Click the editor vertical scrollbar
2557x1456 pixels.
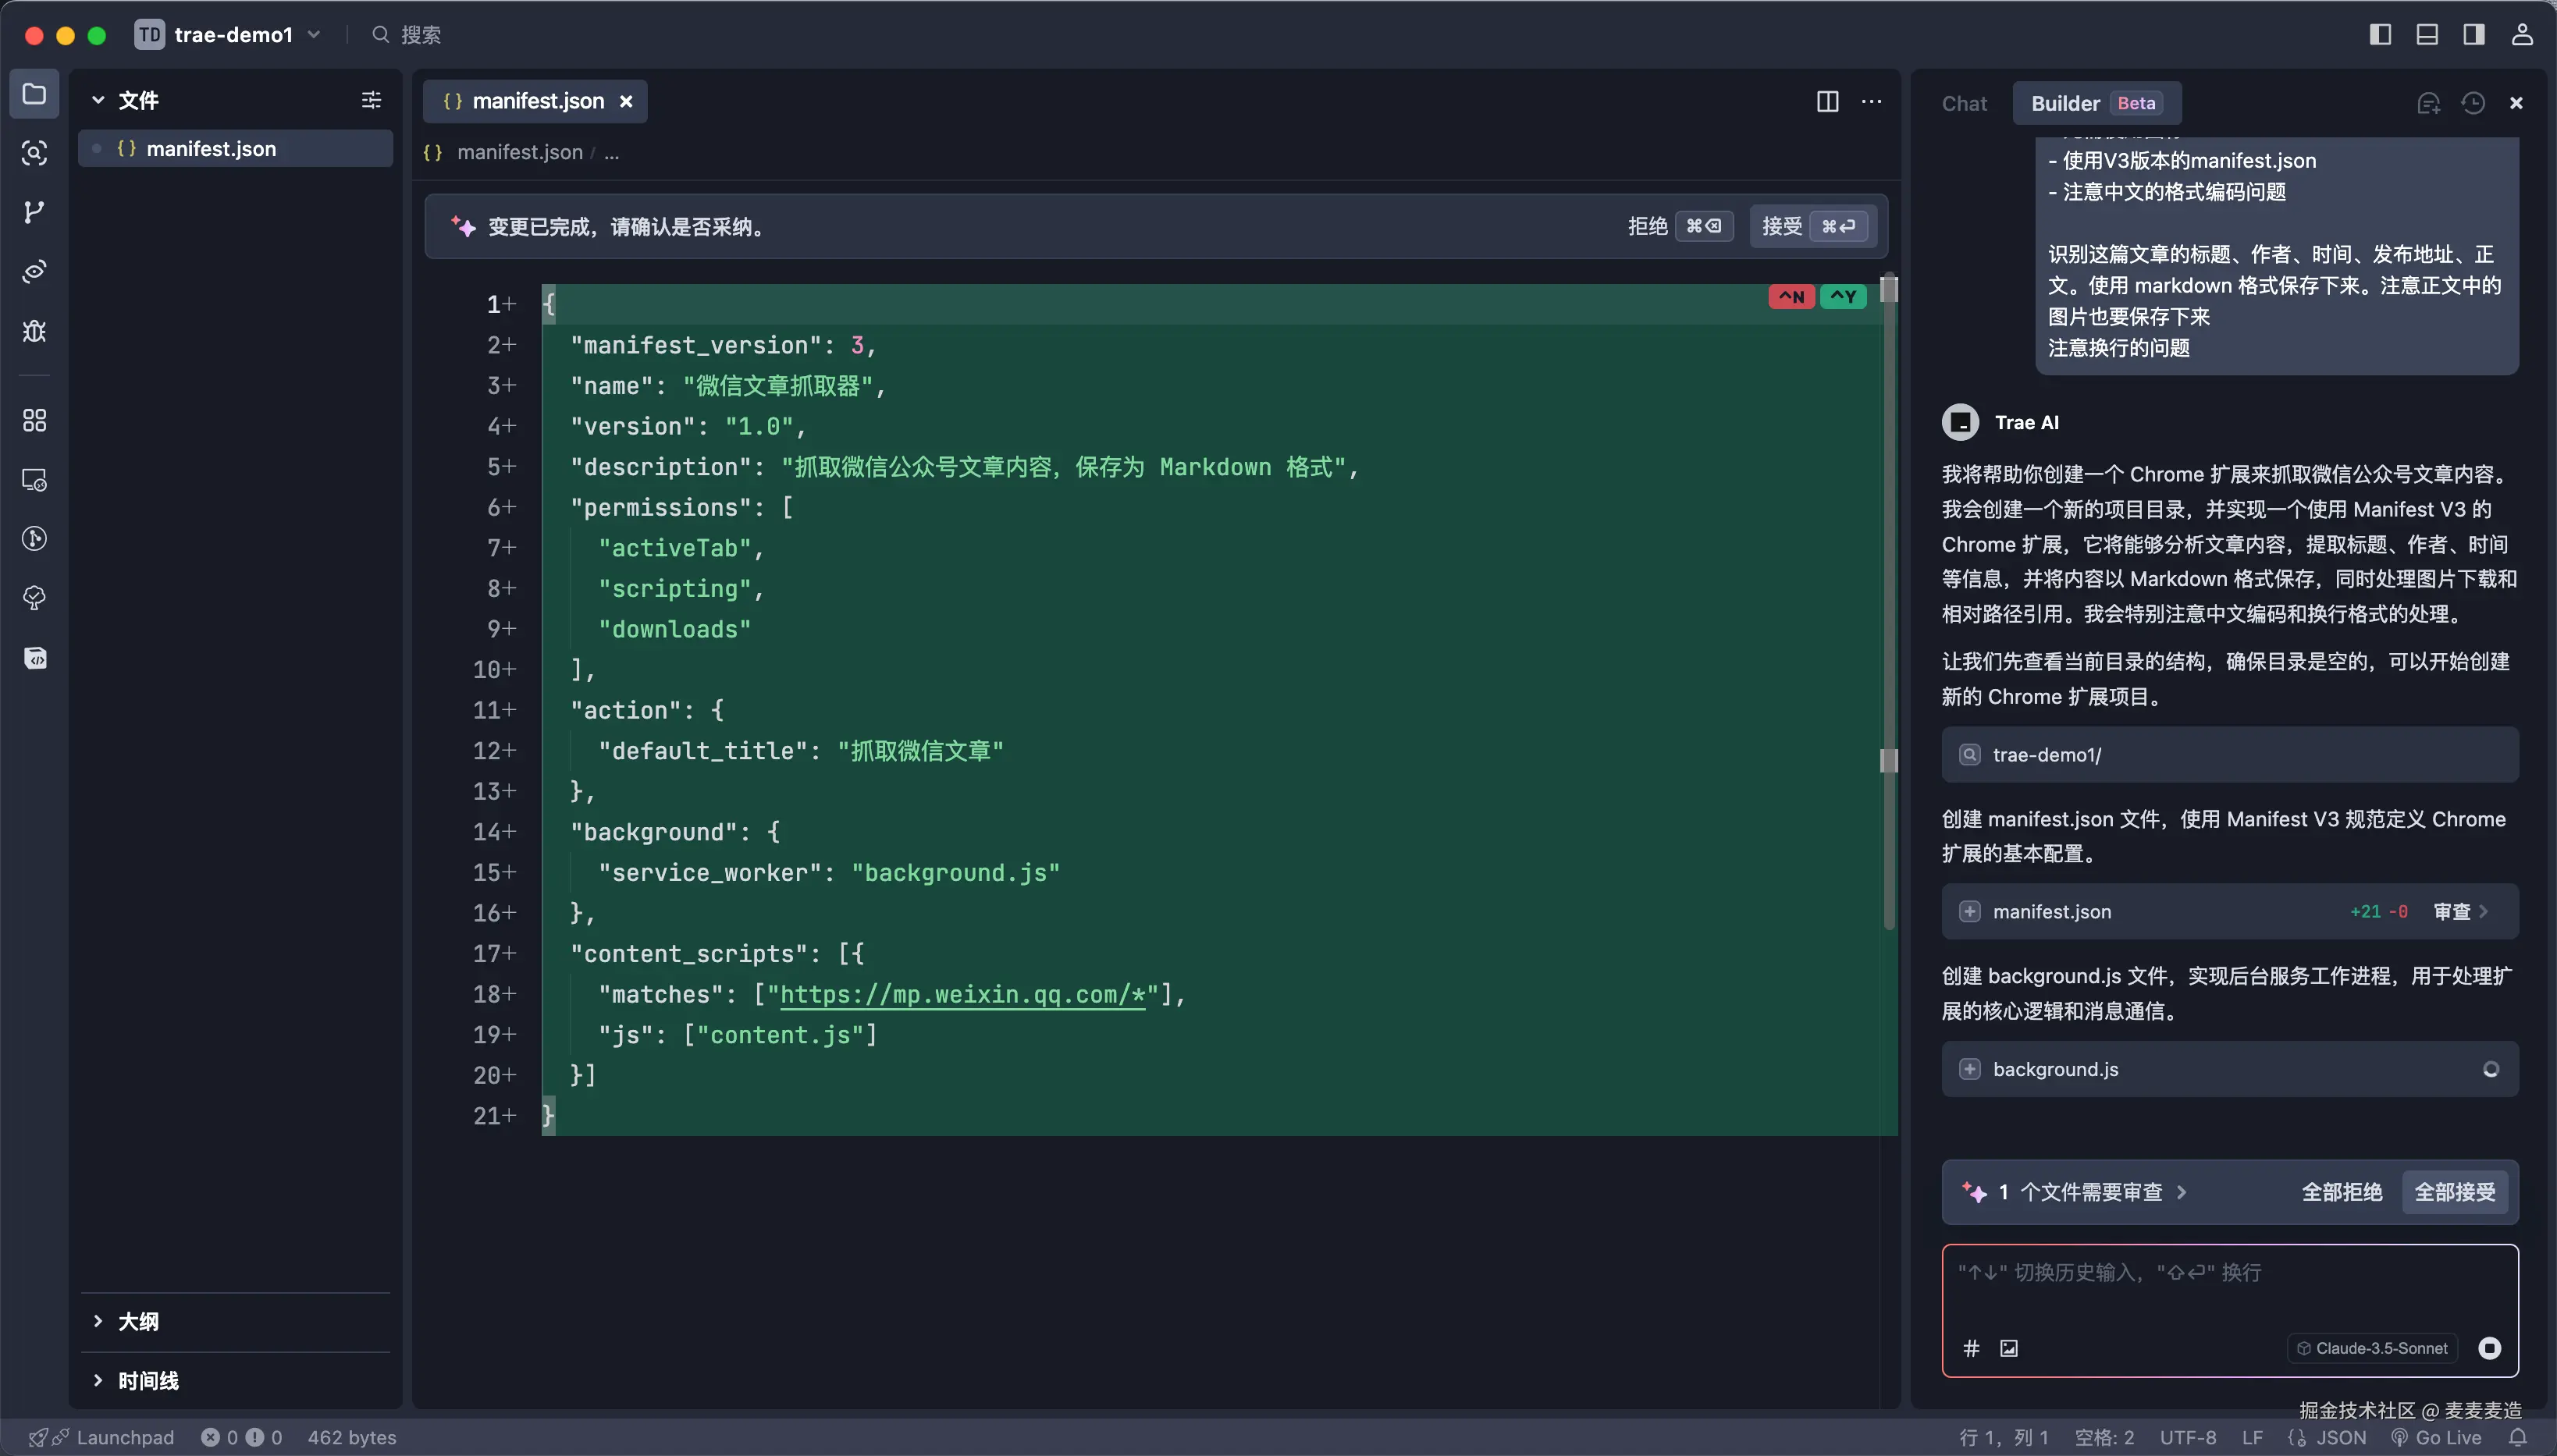point(1889,600)
